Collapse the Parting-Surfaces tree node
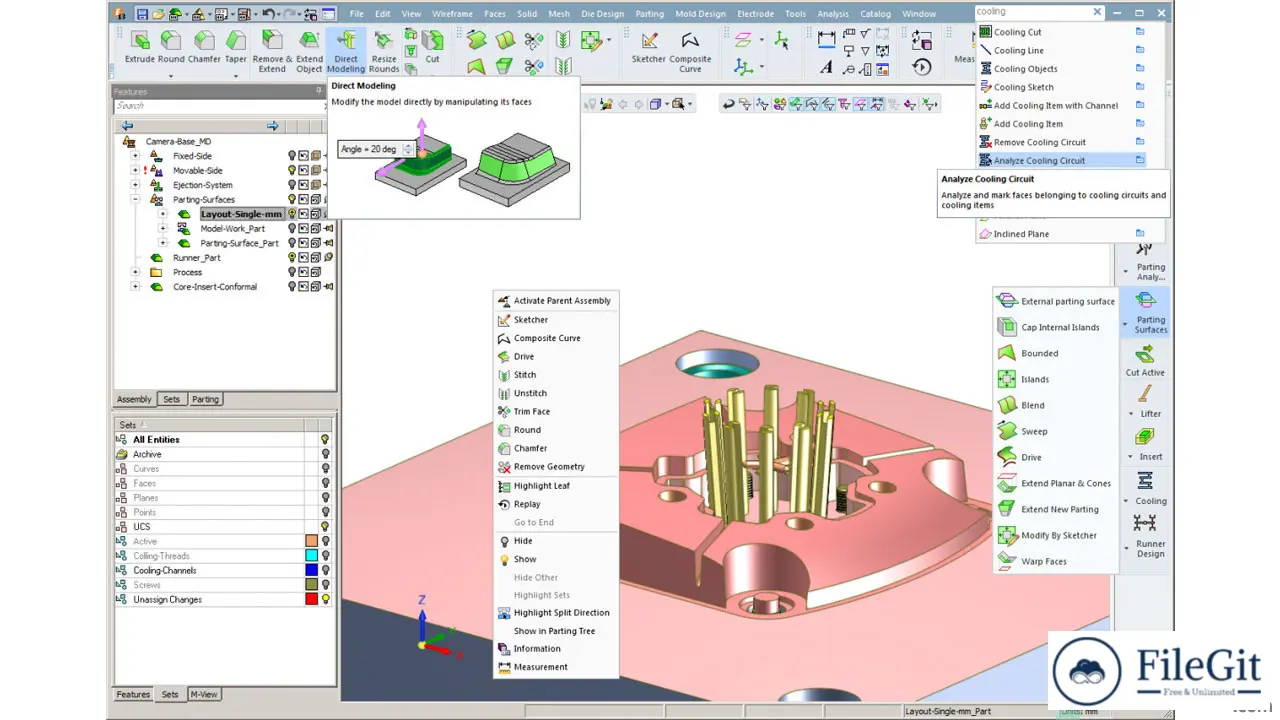 (135, 200)
